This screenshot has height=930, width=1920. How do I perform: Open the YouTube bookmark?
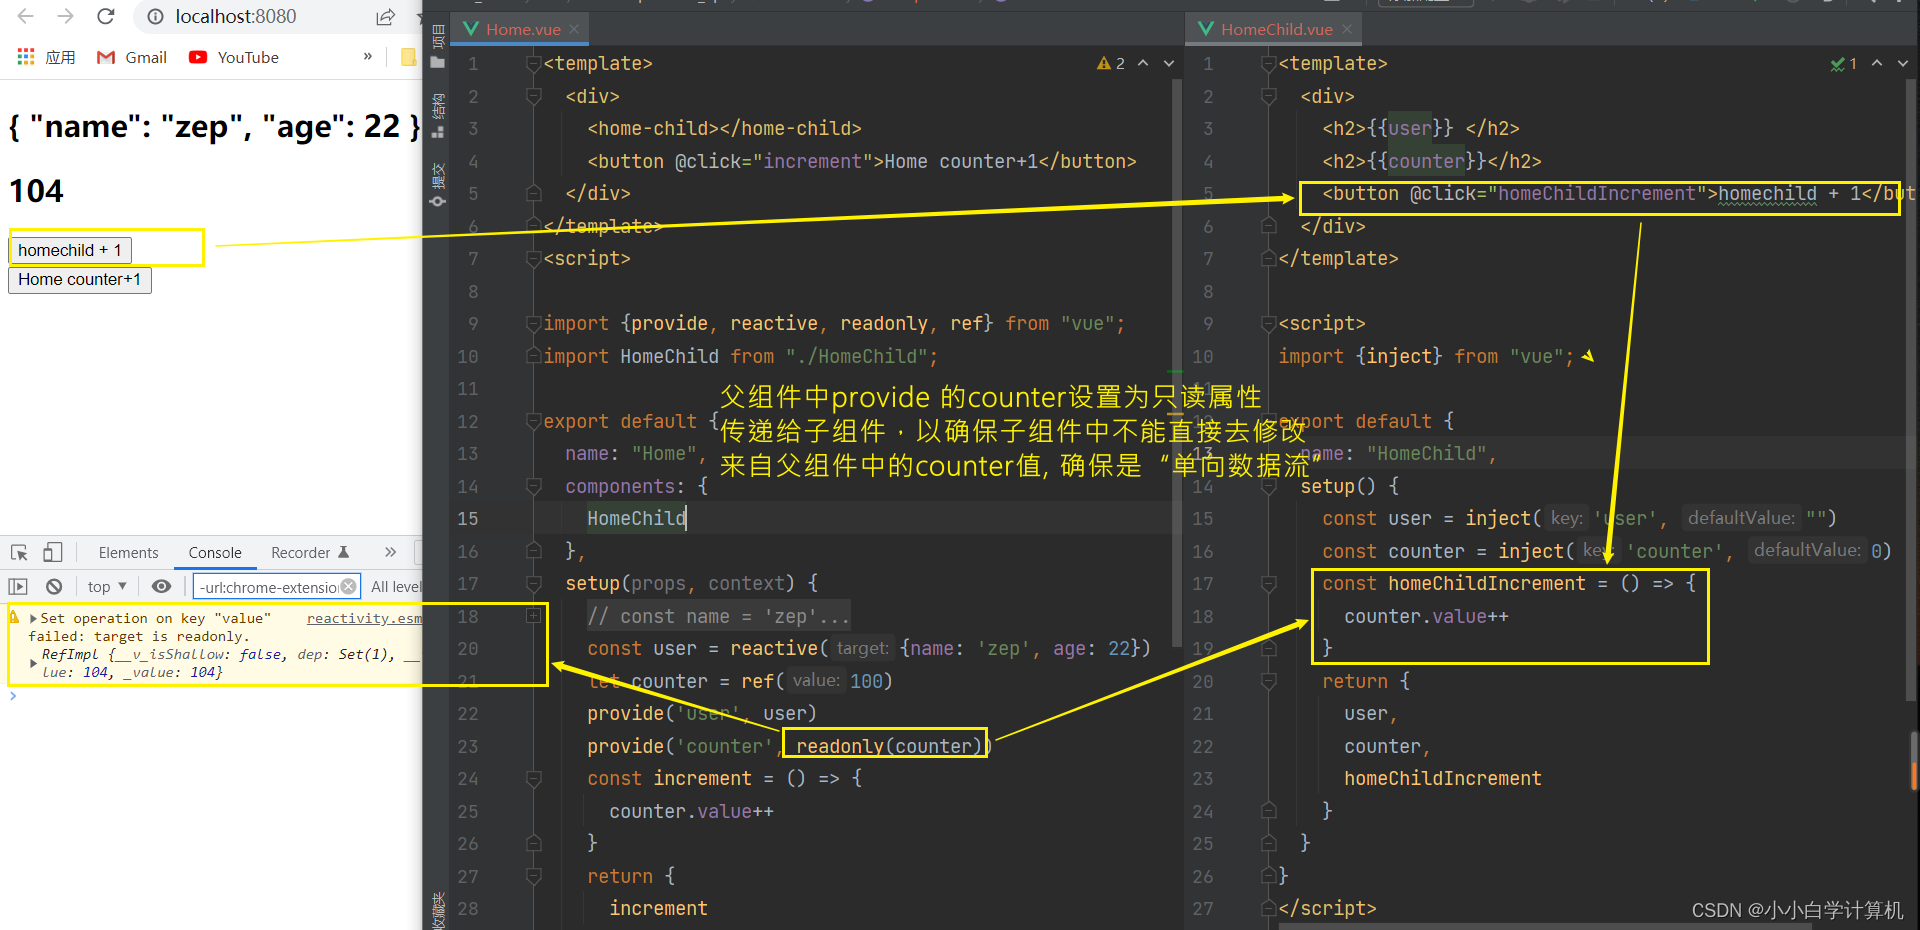coord(233,57)
